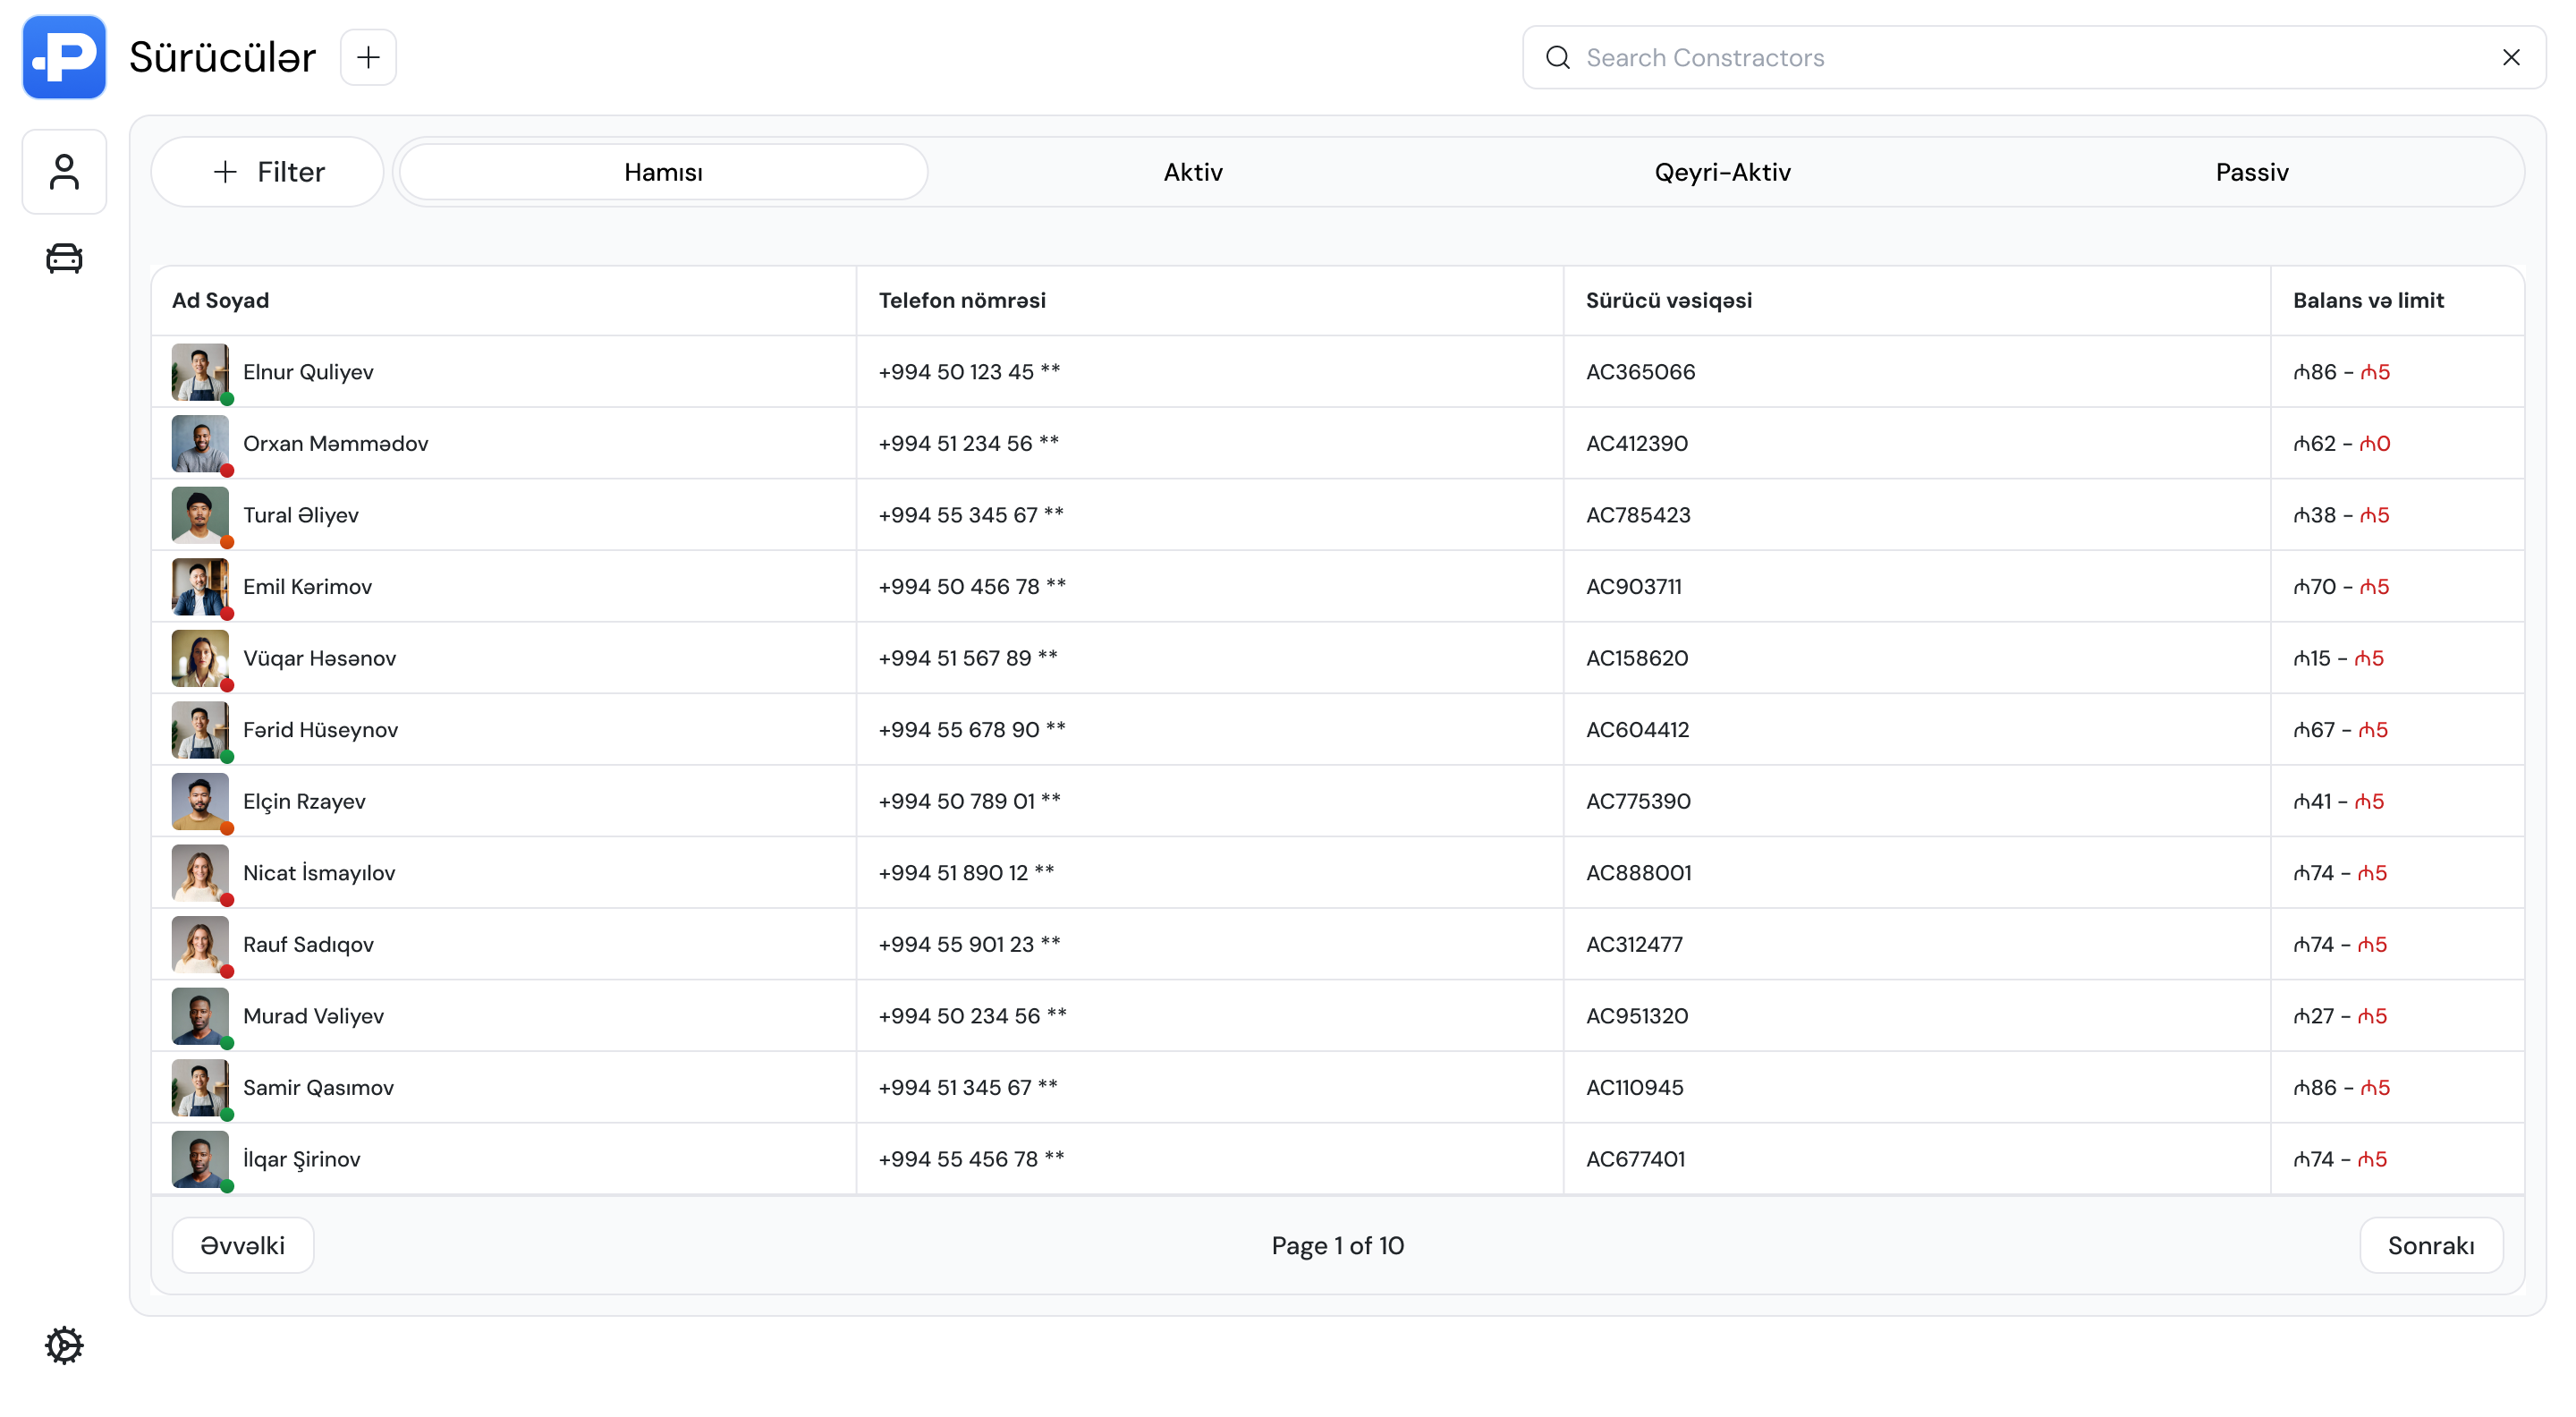Viewport: 2576px width, 1417px height.
Task: Open the Filter button
Action: click(268, 172)
